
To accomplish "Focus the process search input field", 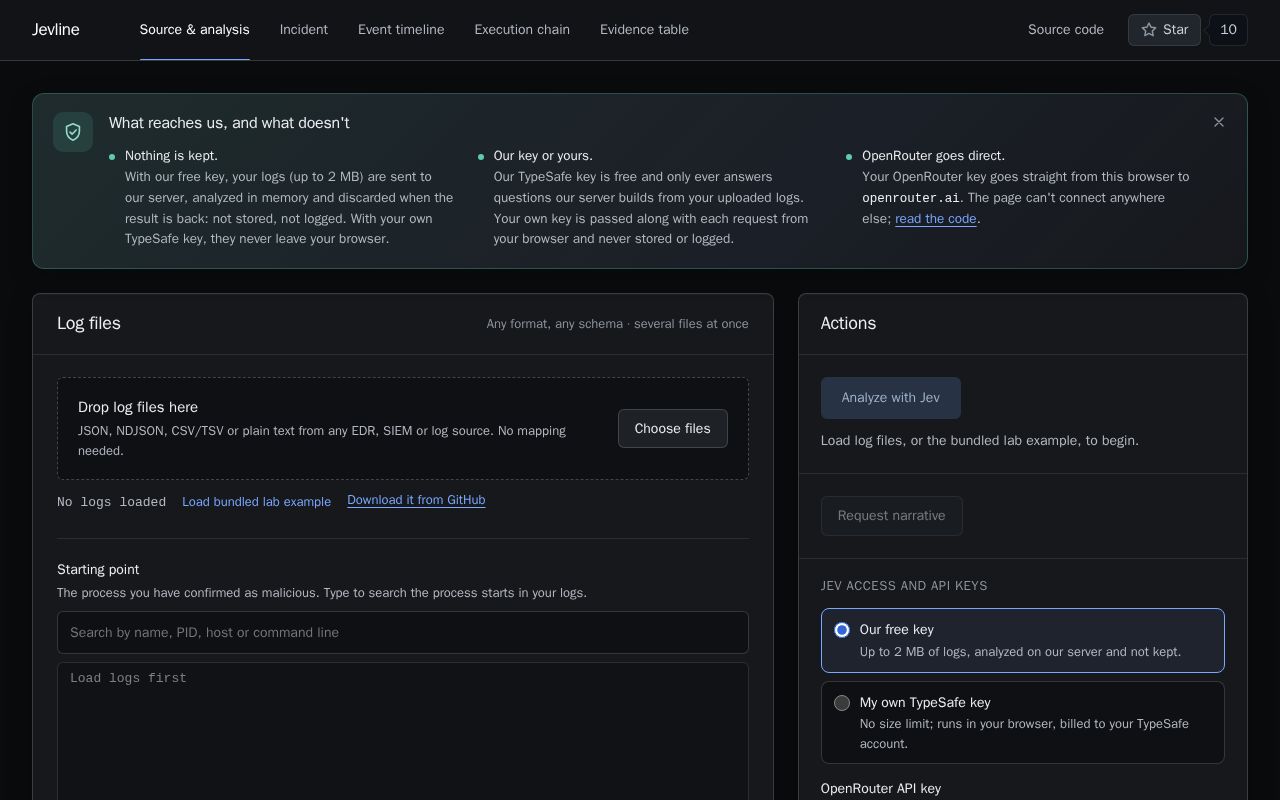I will click(403, 632).
